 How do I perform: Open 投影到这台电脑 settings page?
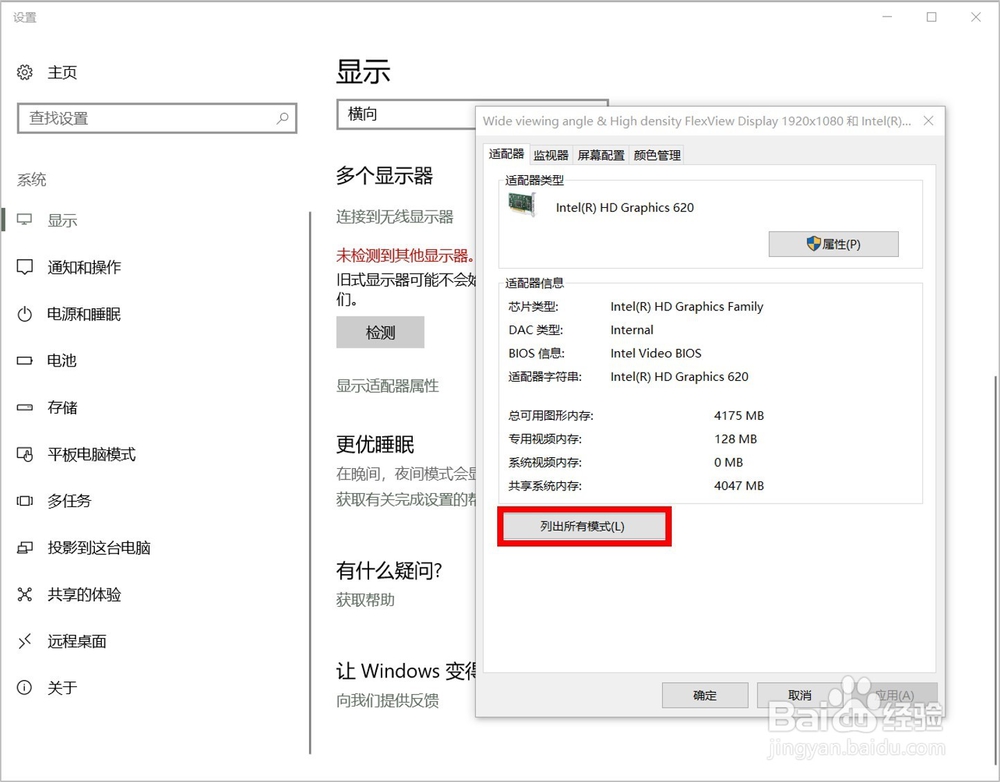pyautogui.click(x=99, y=547)
